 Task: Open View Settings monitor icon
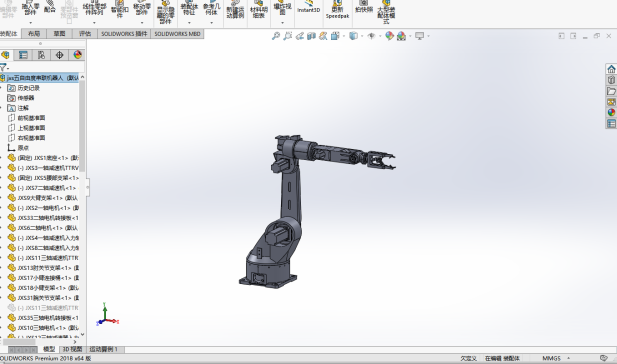coord(419,36)
